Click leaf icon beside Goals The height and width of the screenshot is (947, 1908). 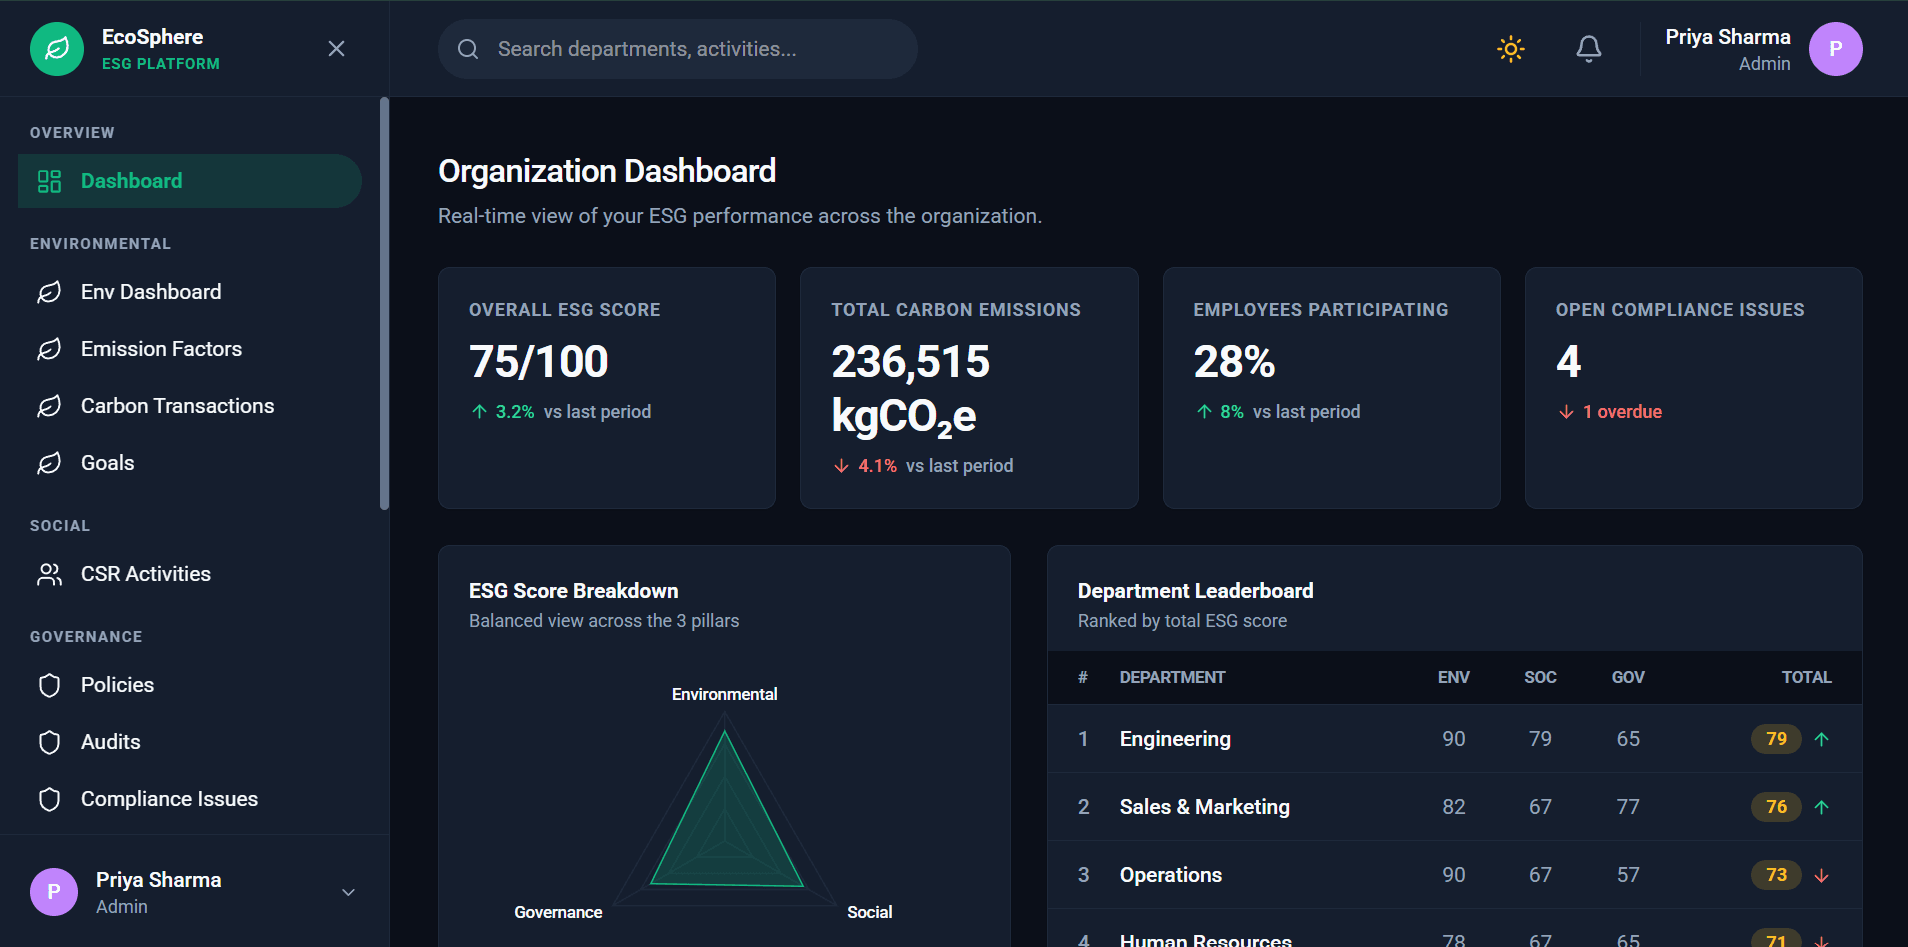(x=49, y=463)
